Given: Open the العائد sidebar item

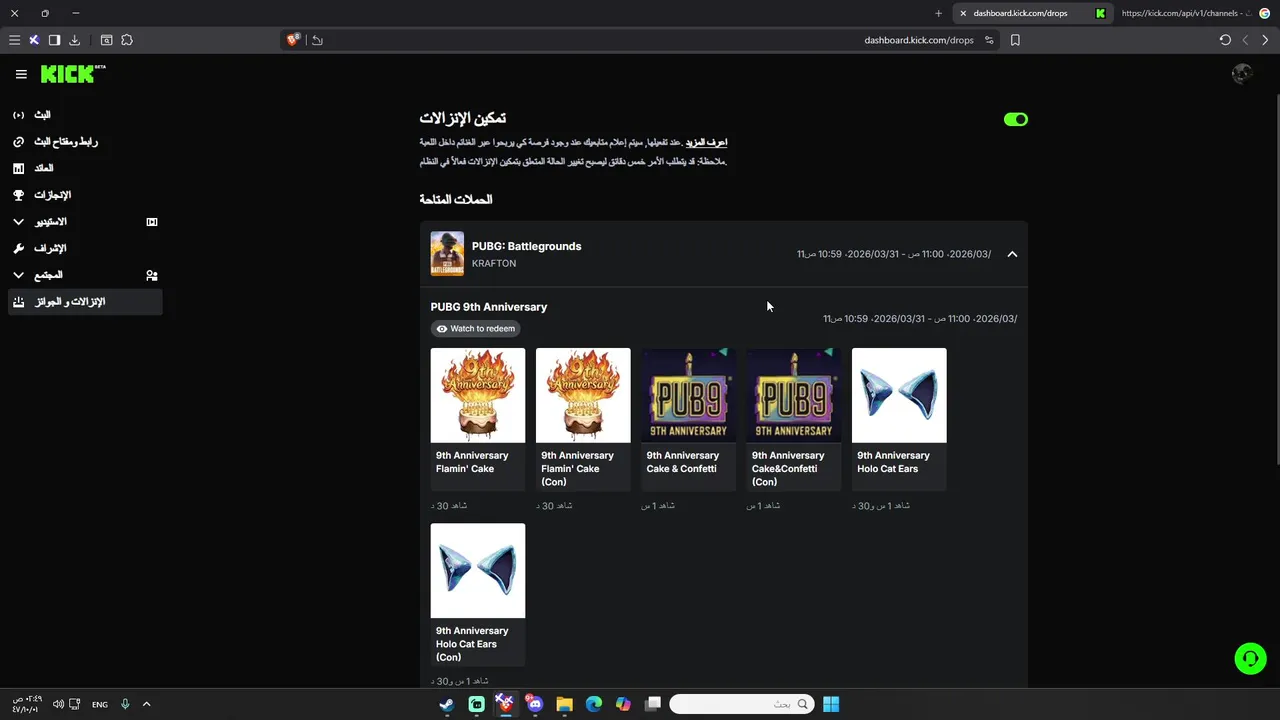Looking at the screenshot, I should point(85,168).
